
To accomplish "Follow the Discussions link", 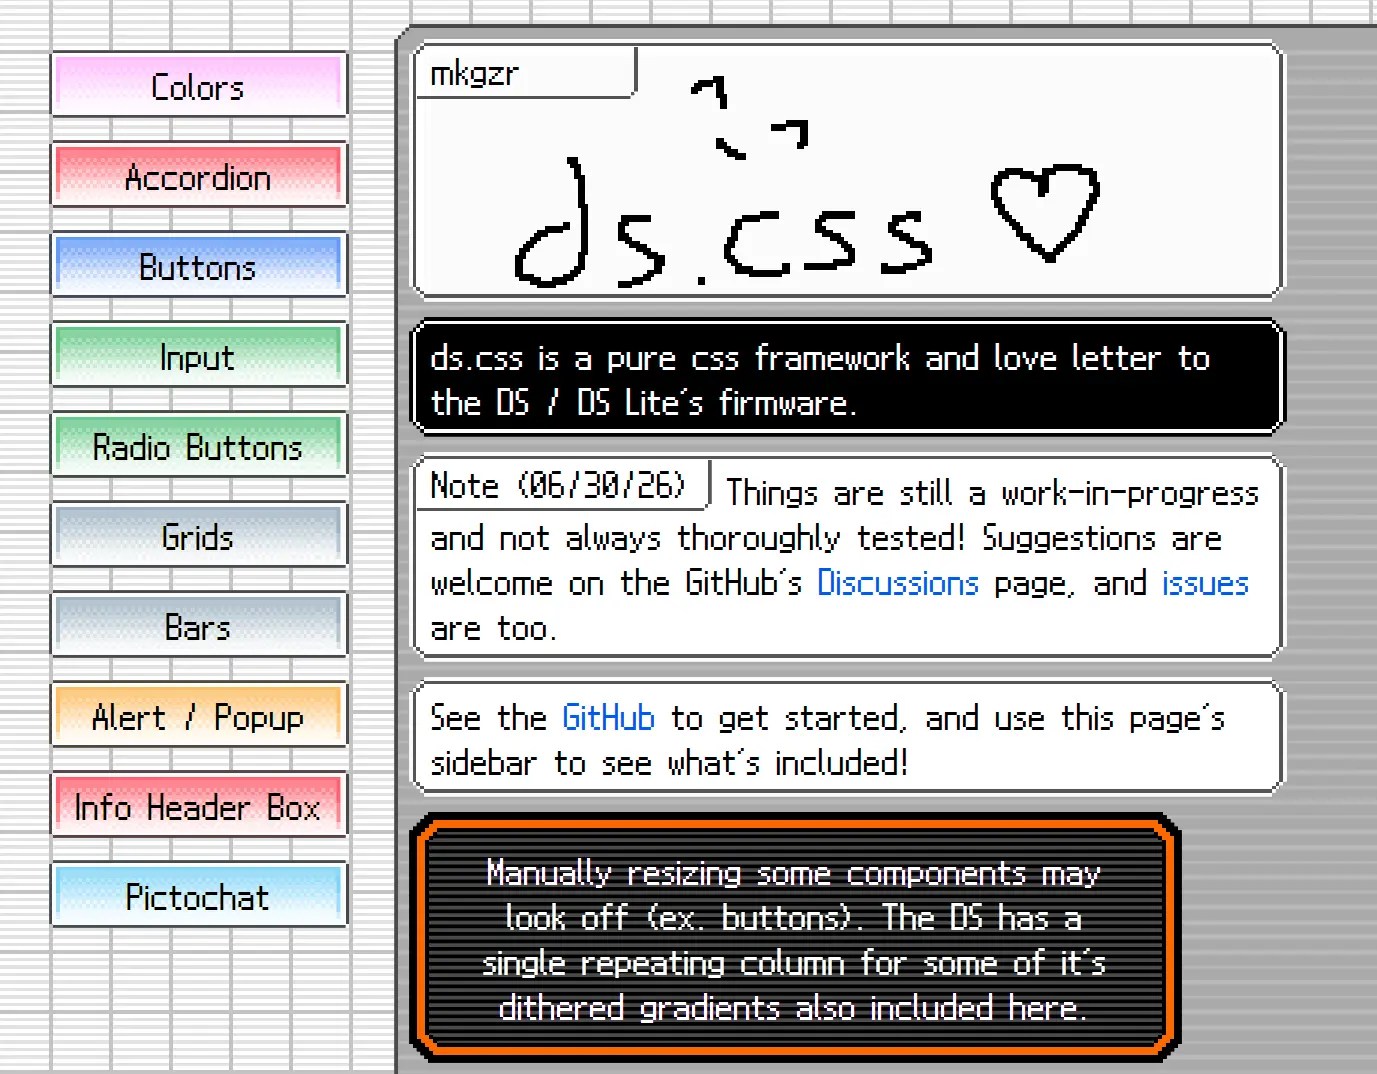I will 898,583.
